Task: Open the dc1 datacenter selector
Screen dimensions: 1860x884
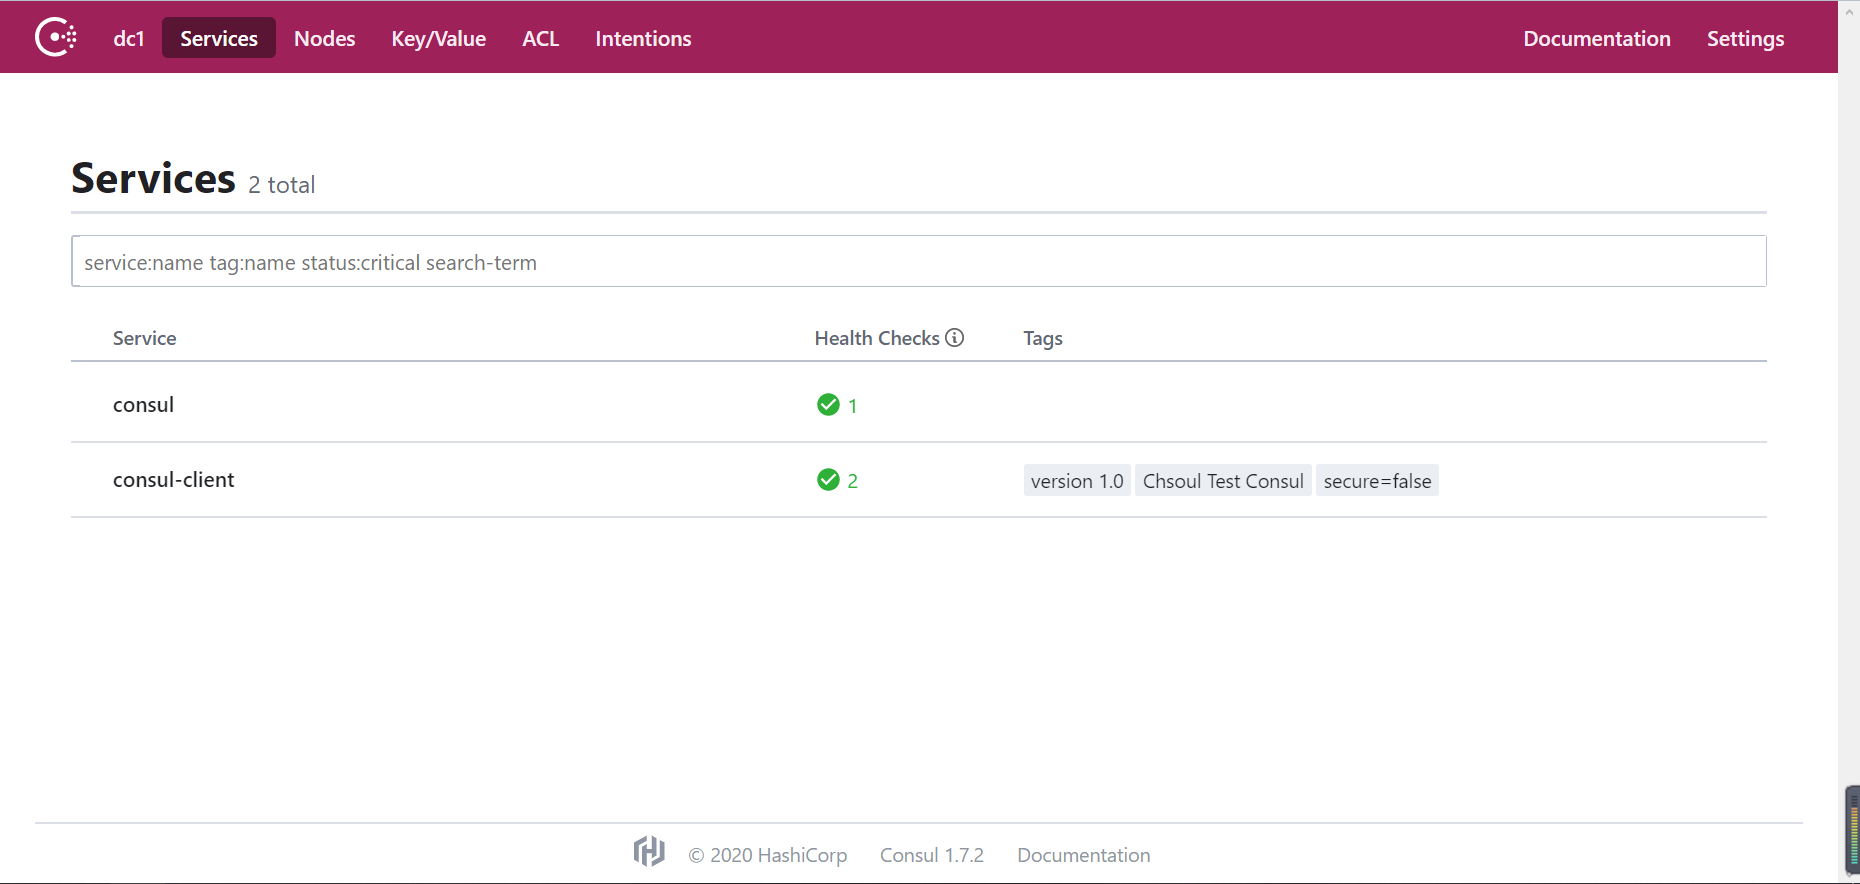Action: click(x=129, y=38)
